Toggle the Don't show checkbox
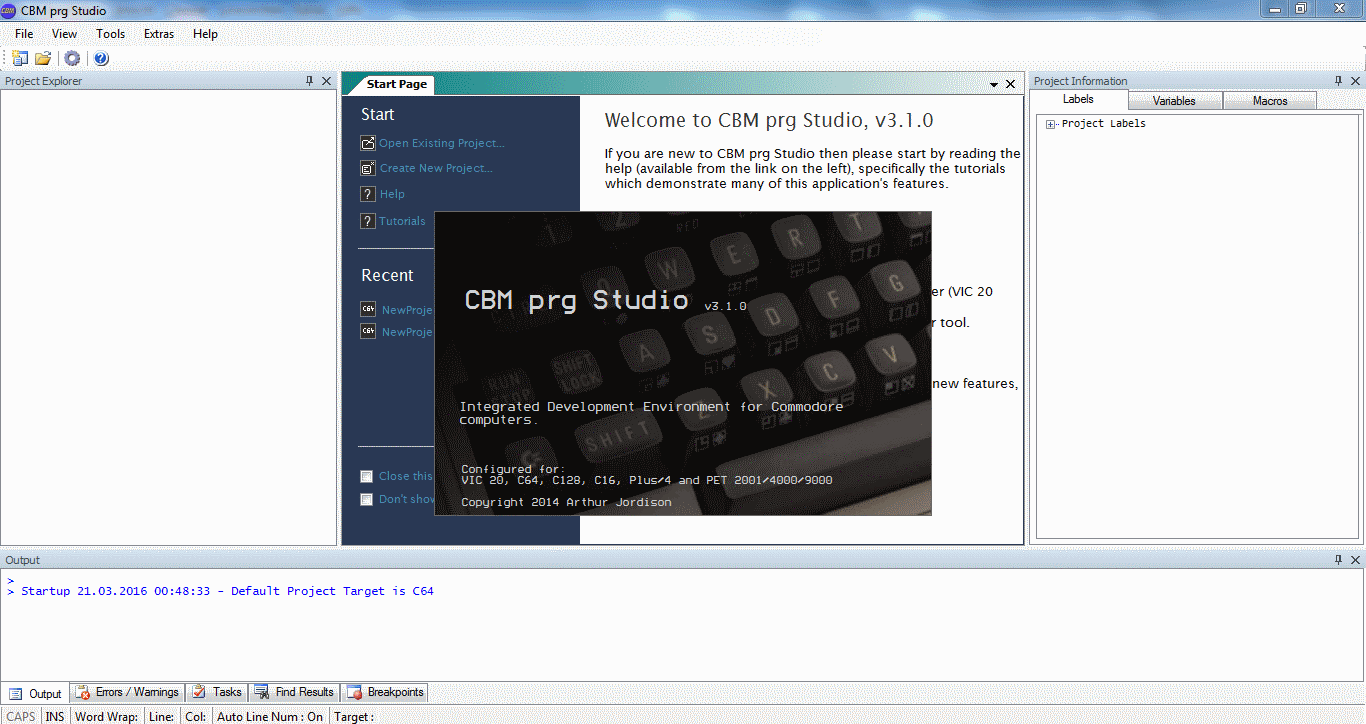 tap(367, 499)
